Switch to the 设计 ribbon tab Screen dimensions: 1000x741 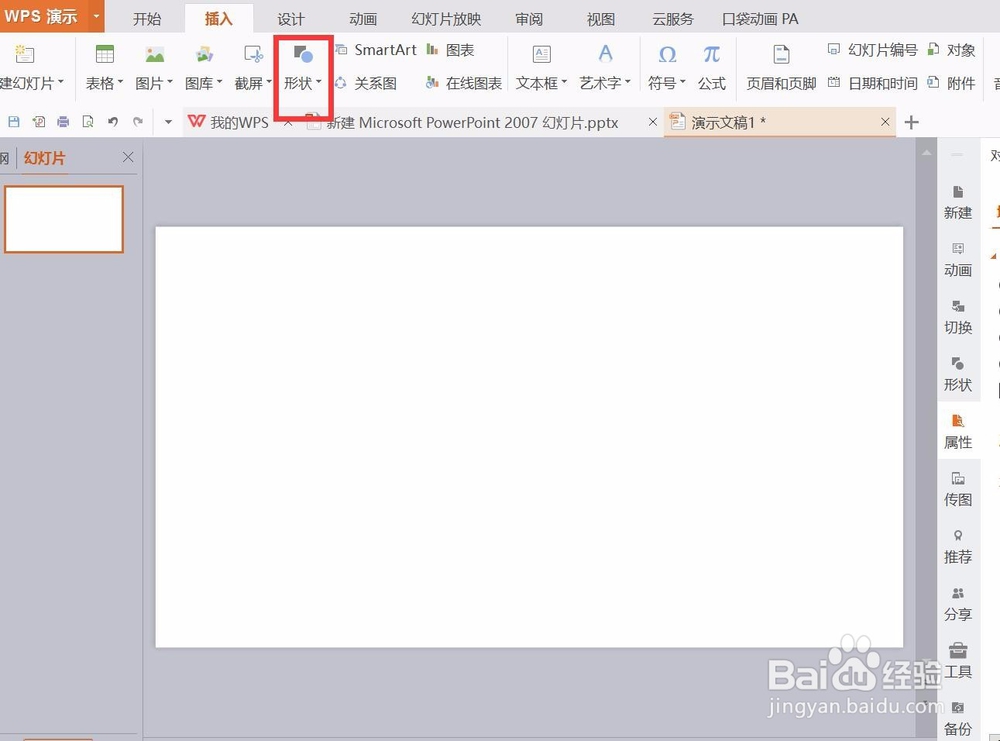point(291,19)
